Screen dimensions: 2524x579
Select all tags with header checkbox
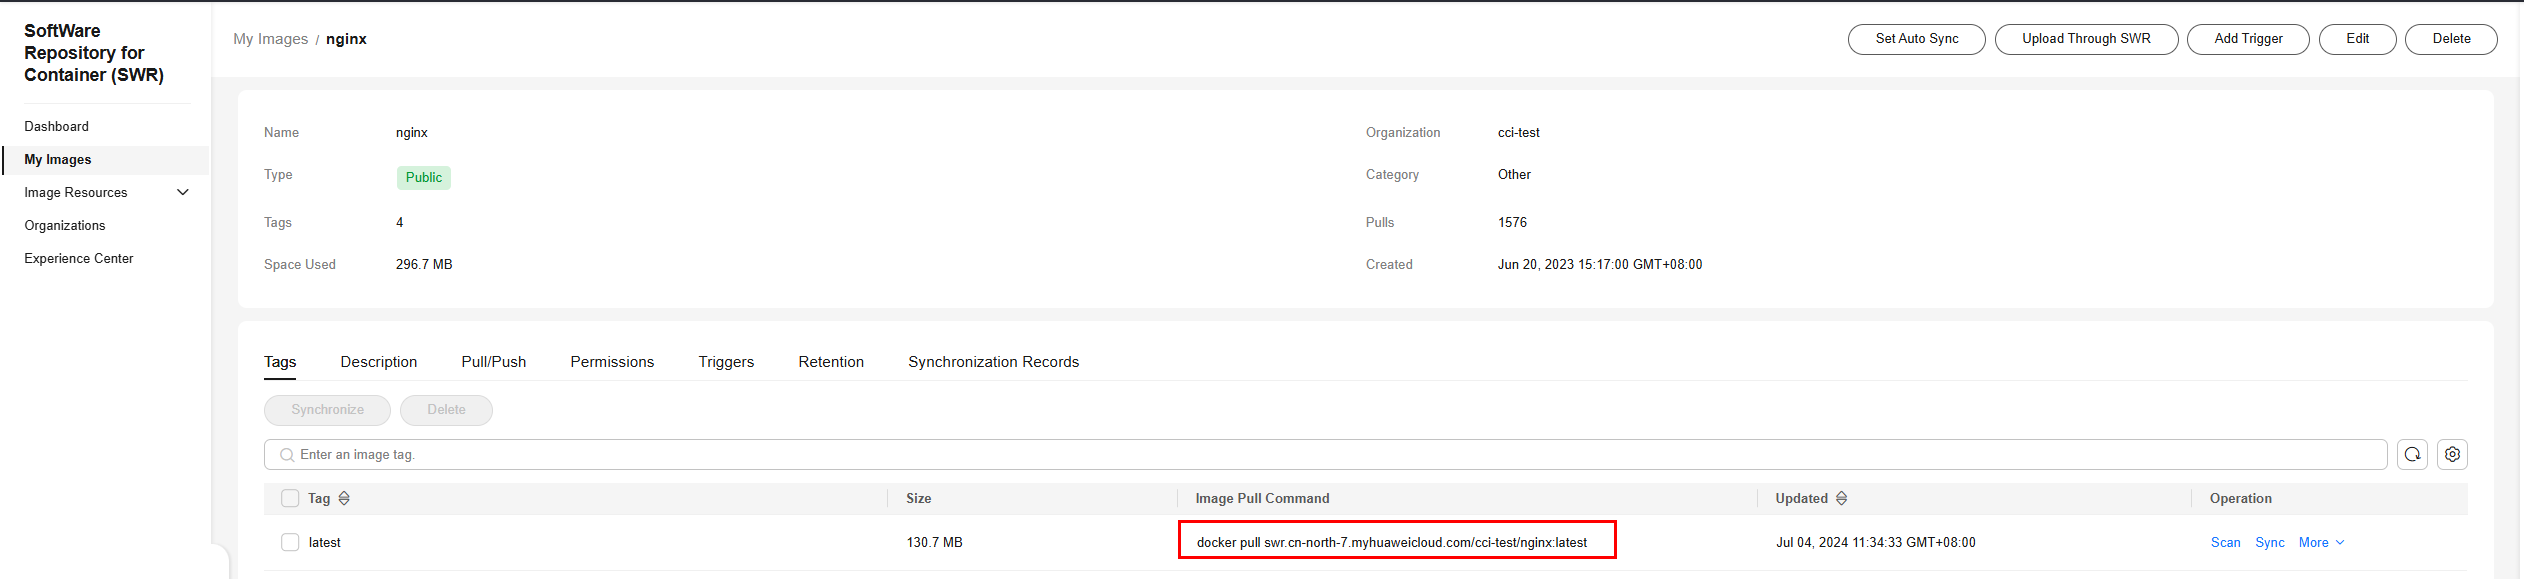click(290, 498)
